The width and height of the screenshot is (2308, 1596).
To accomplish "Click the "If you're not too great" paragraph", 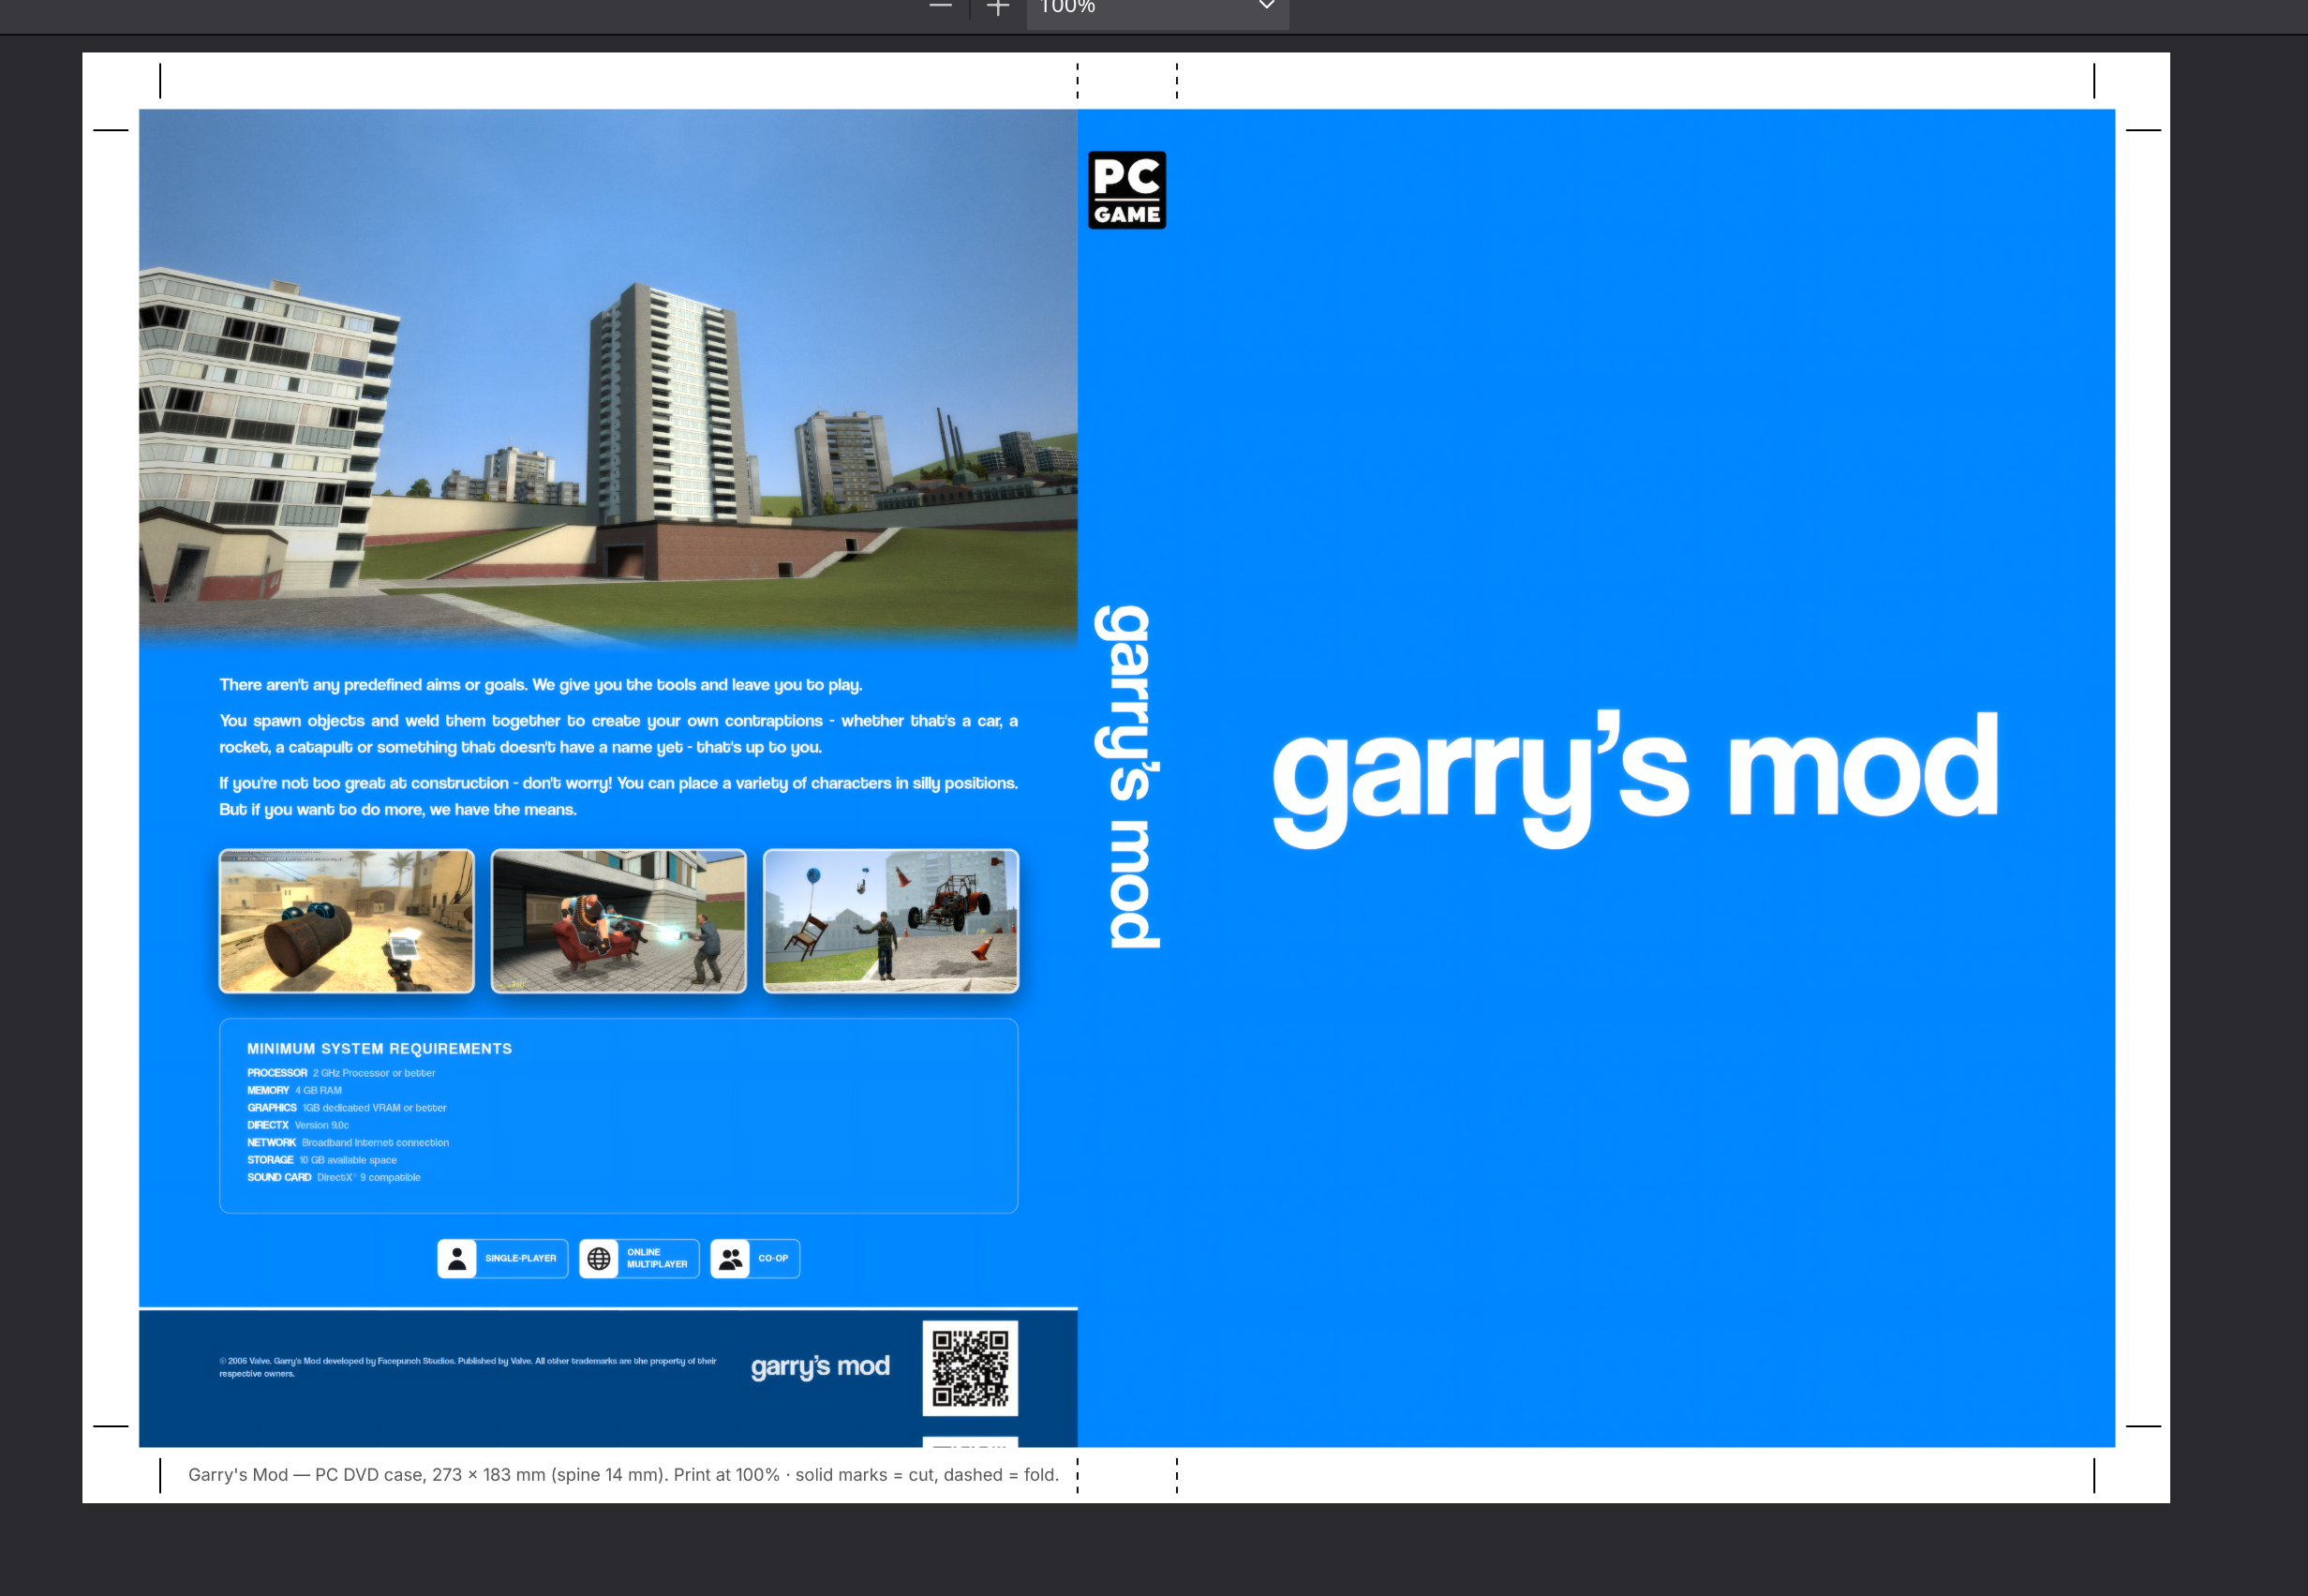I will coord(619,796).
